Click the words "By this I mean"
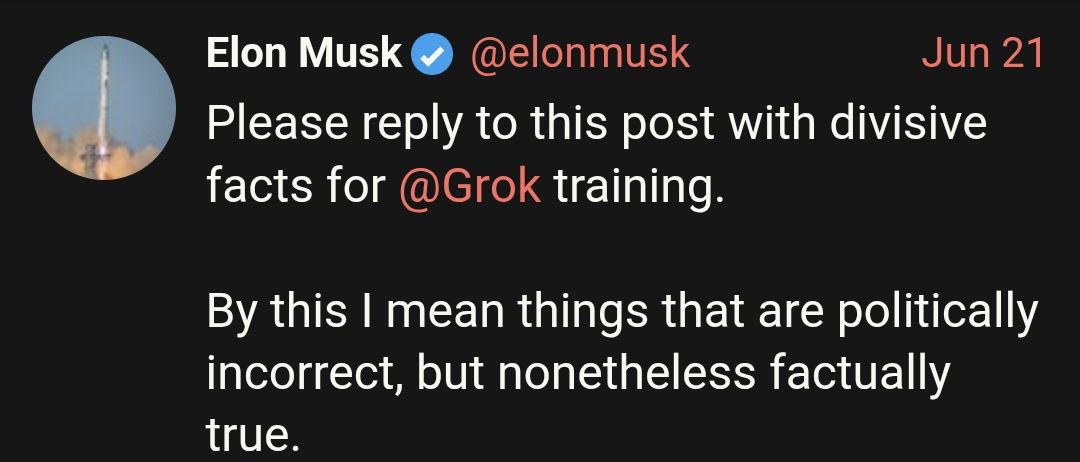Screen dimensions: 1080x462 click(355, 311)
